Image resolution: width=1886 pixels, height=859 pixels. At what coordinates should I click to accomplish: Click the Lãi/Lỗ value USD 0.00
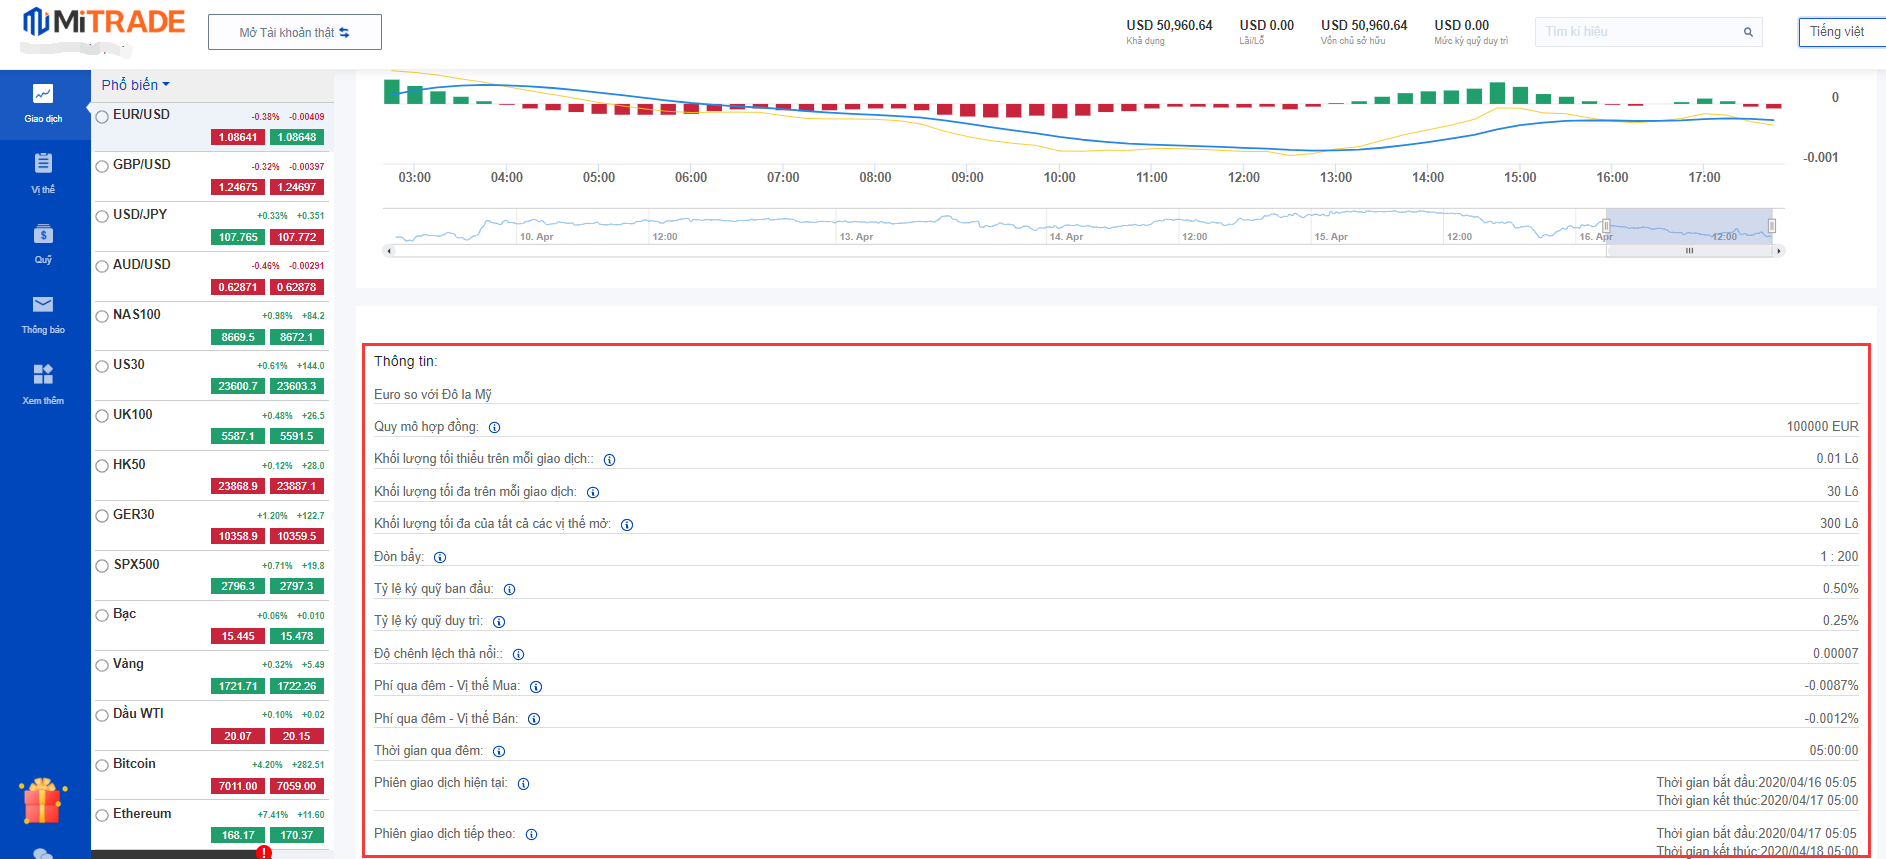tap(1267, 25)
